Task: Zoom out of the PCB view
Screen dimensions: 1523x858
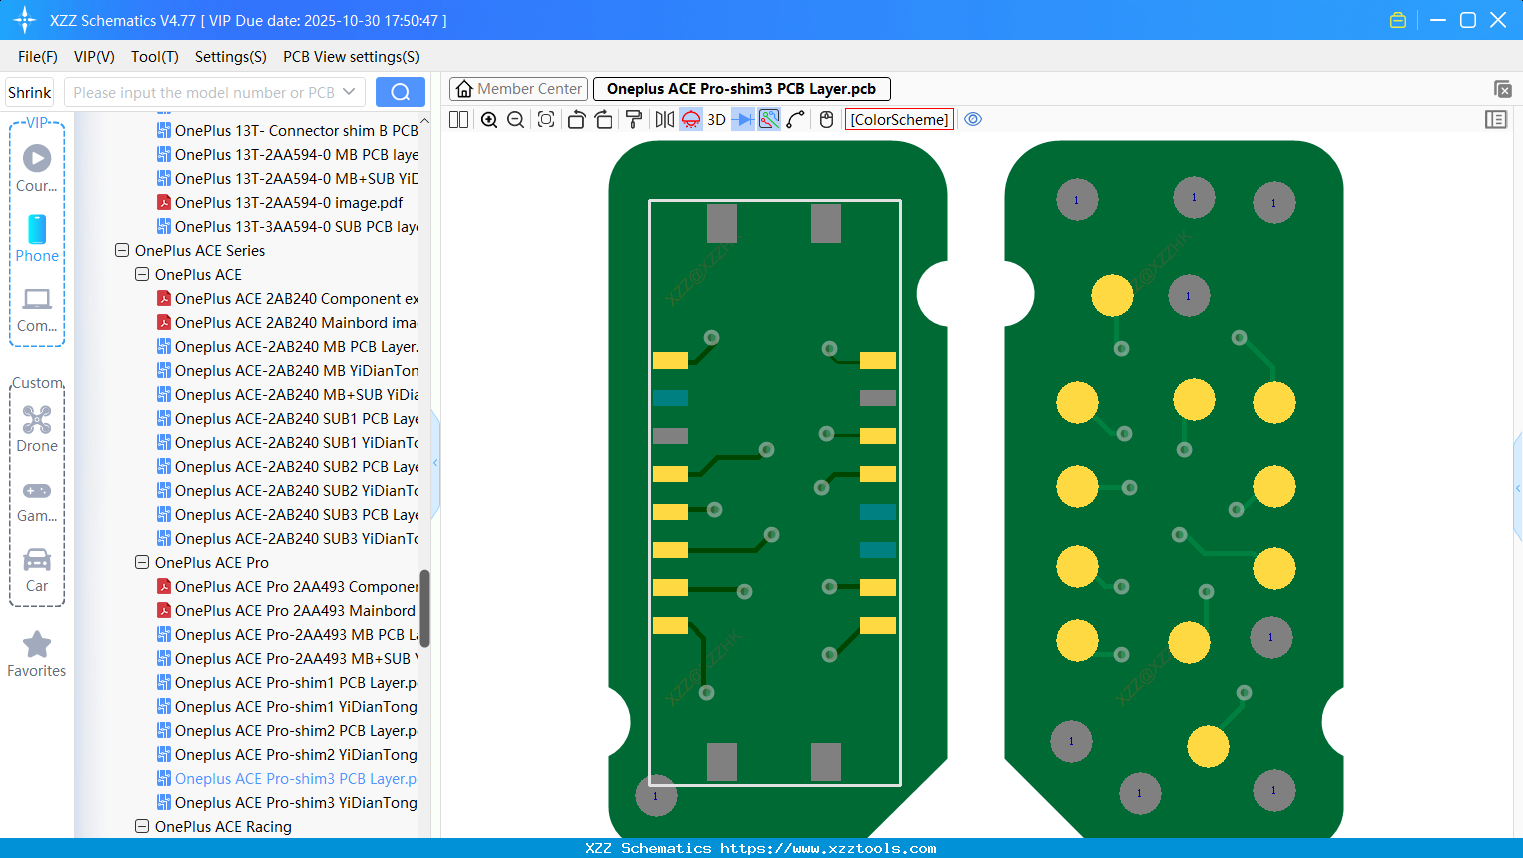Action: click(515, 119)
